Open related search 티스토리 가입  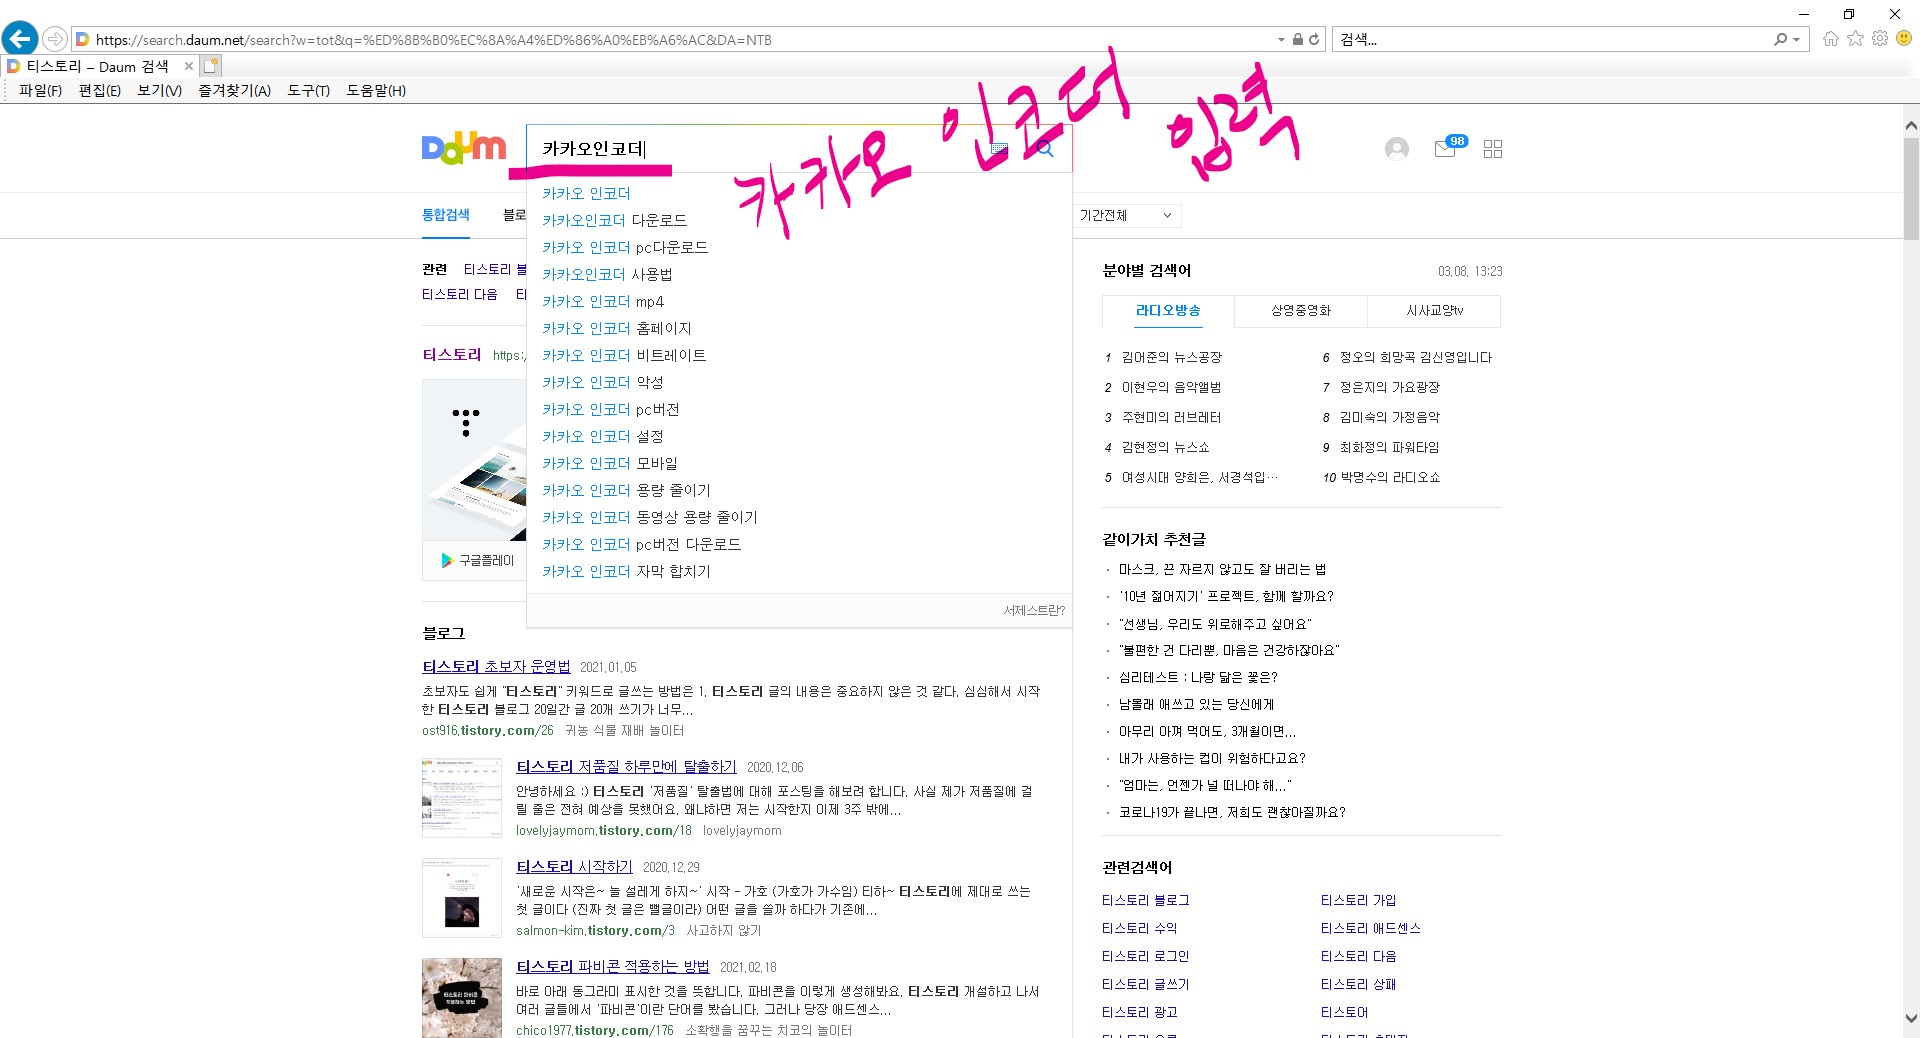1358,900
